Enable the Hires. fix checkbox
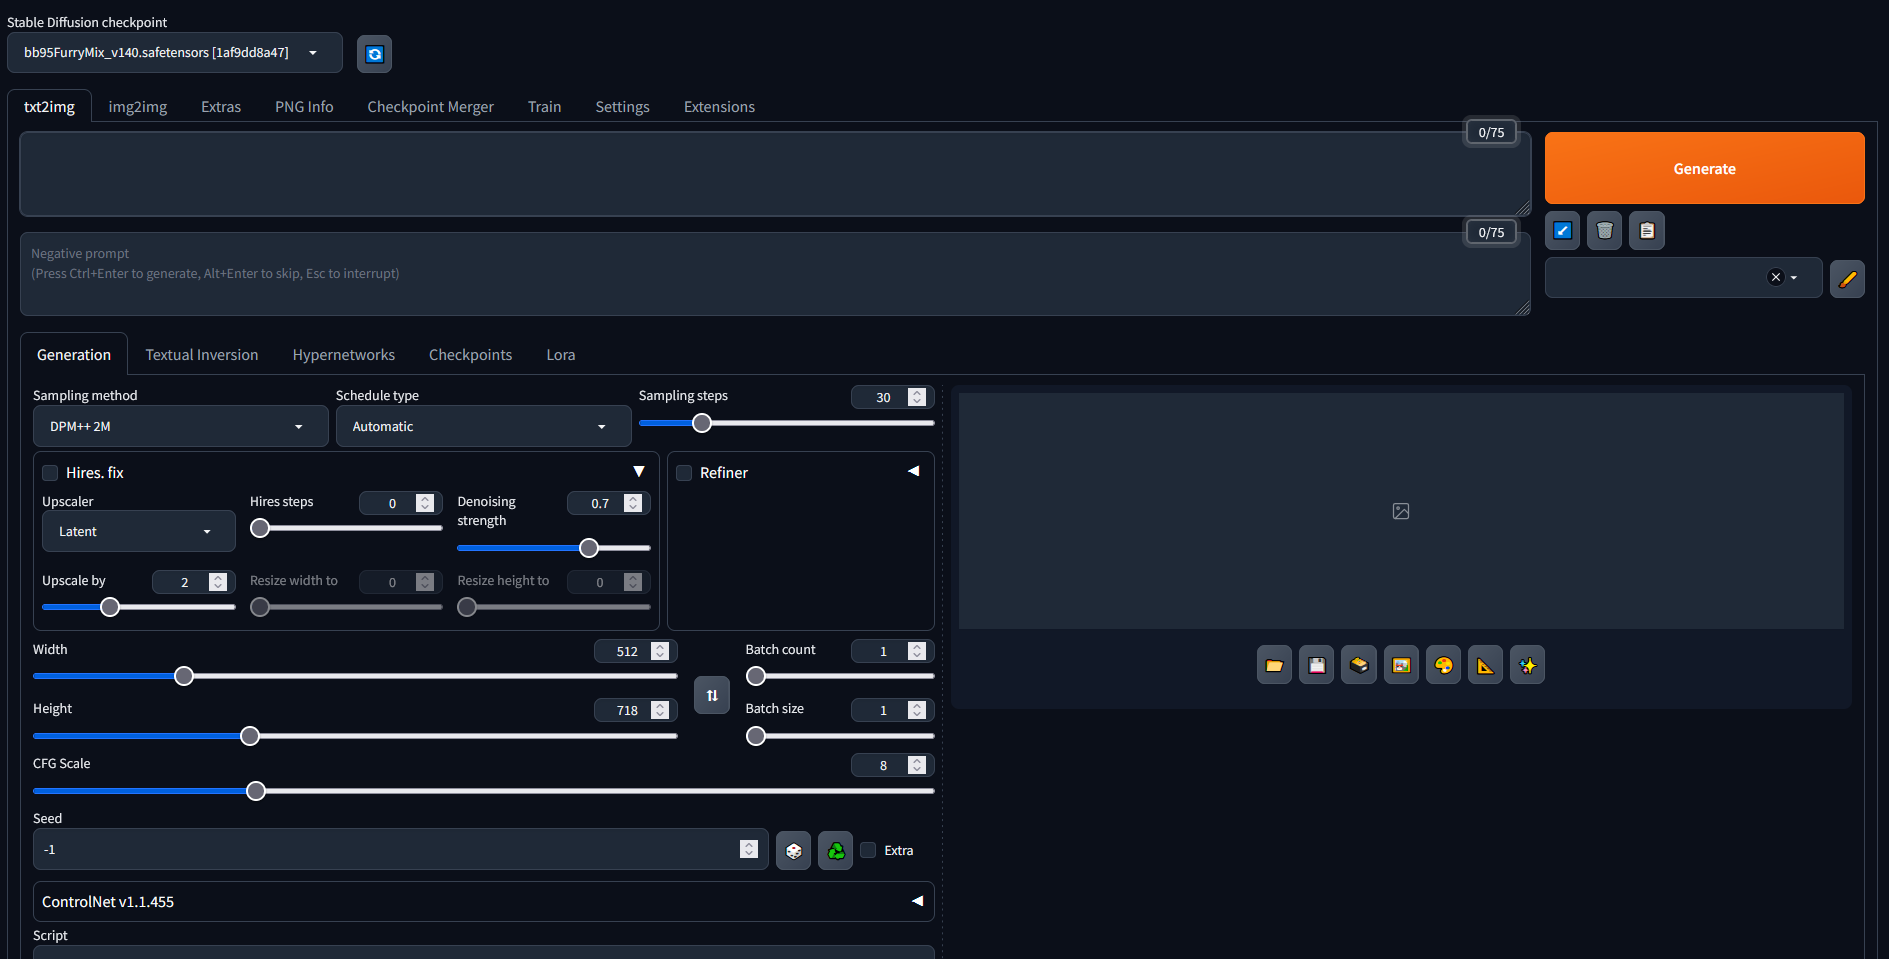 [50, 473]
